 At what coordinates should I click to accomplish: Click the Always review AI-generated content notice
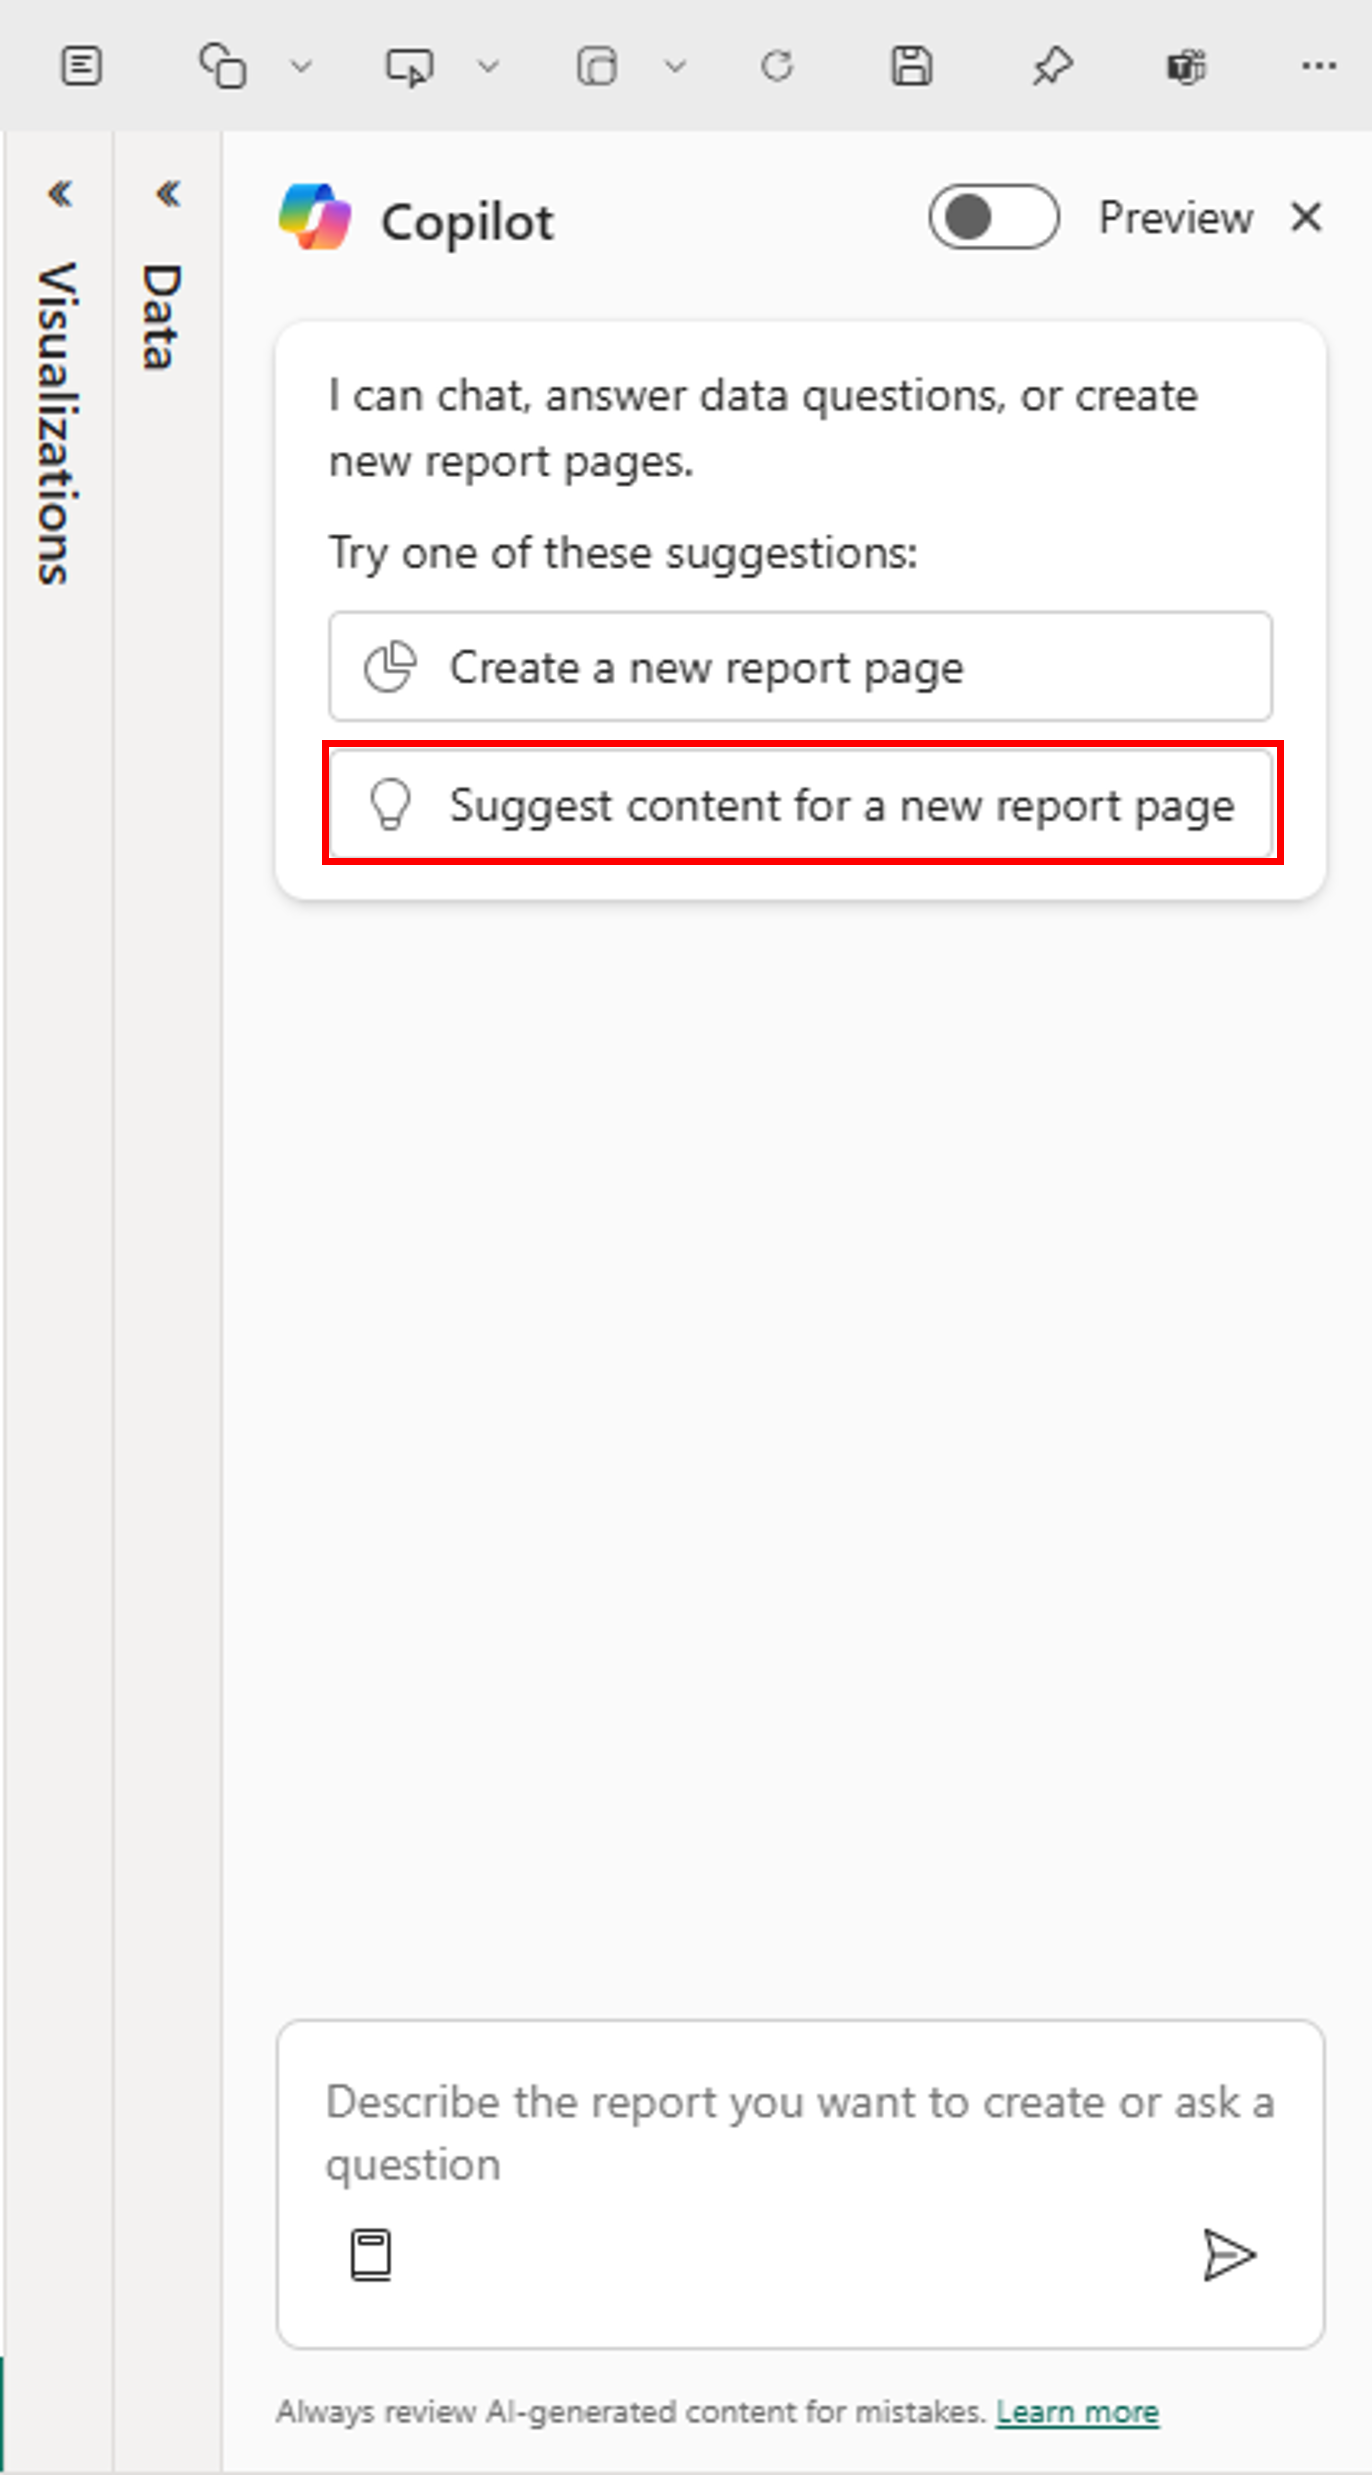click(632, 2413)
